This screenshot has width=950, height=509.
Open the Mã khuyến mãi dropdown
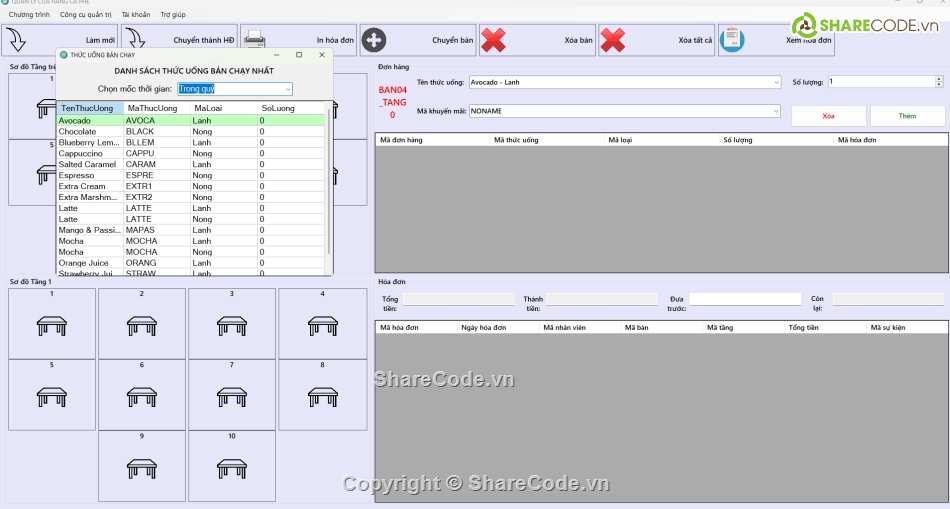coord(776,111)
